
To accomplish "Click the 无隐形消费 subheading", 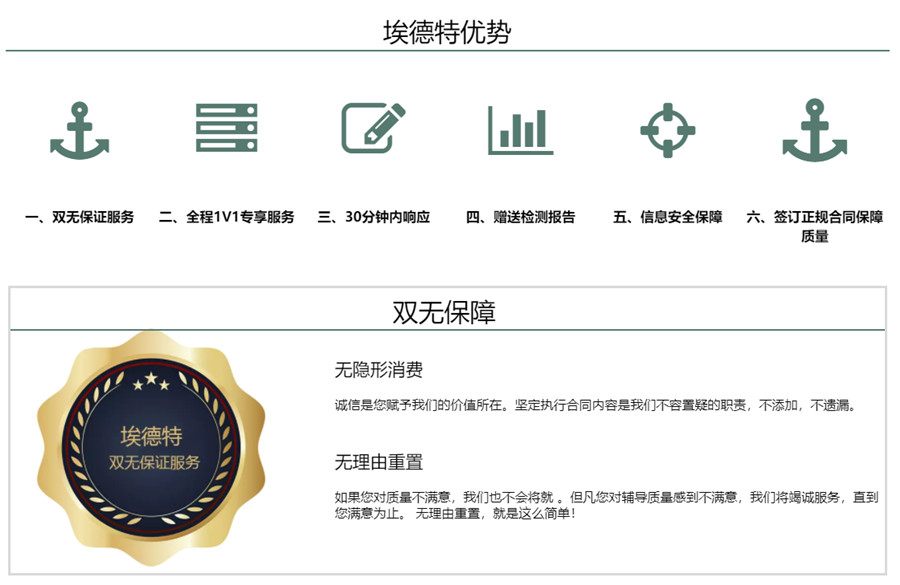I will point(379,370).
